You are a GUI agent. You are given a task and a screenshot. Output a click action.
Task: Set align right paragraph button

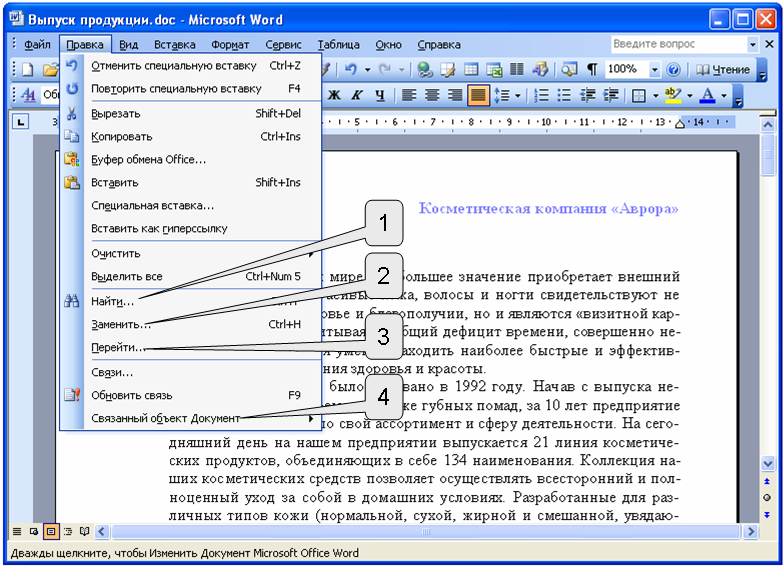[455, 95]
